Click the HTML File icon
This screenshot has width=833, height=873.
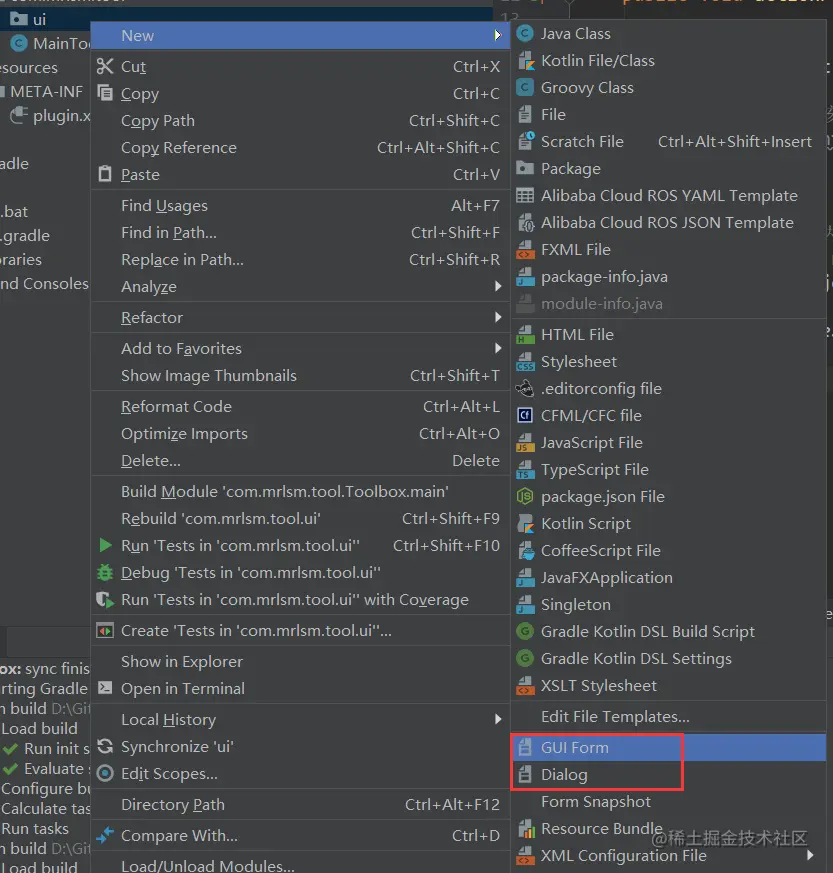[x=525, y=335]
